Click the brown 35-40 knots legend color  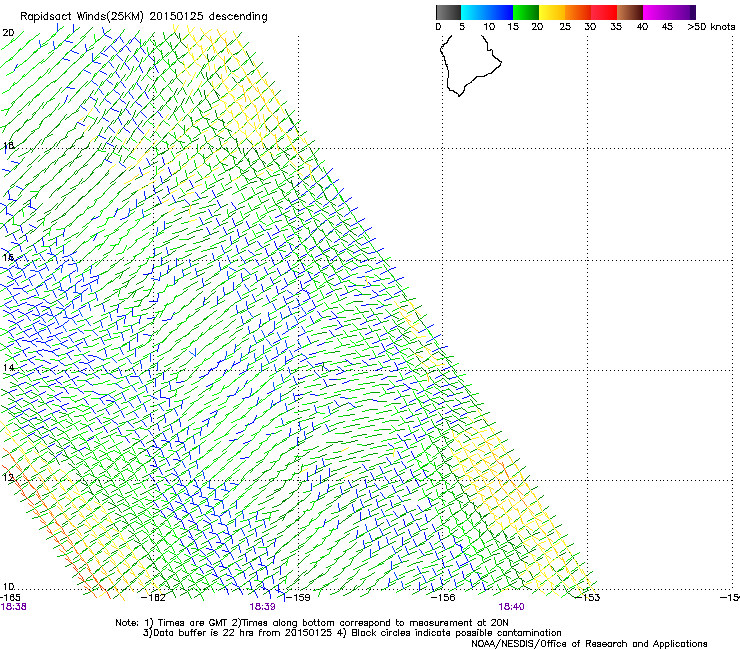(x=630, y=12)
